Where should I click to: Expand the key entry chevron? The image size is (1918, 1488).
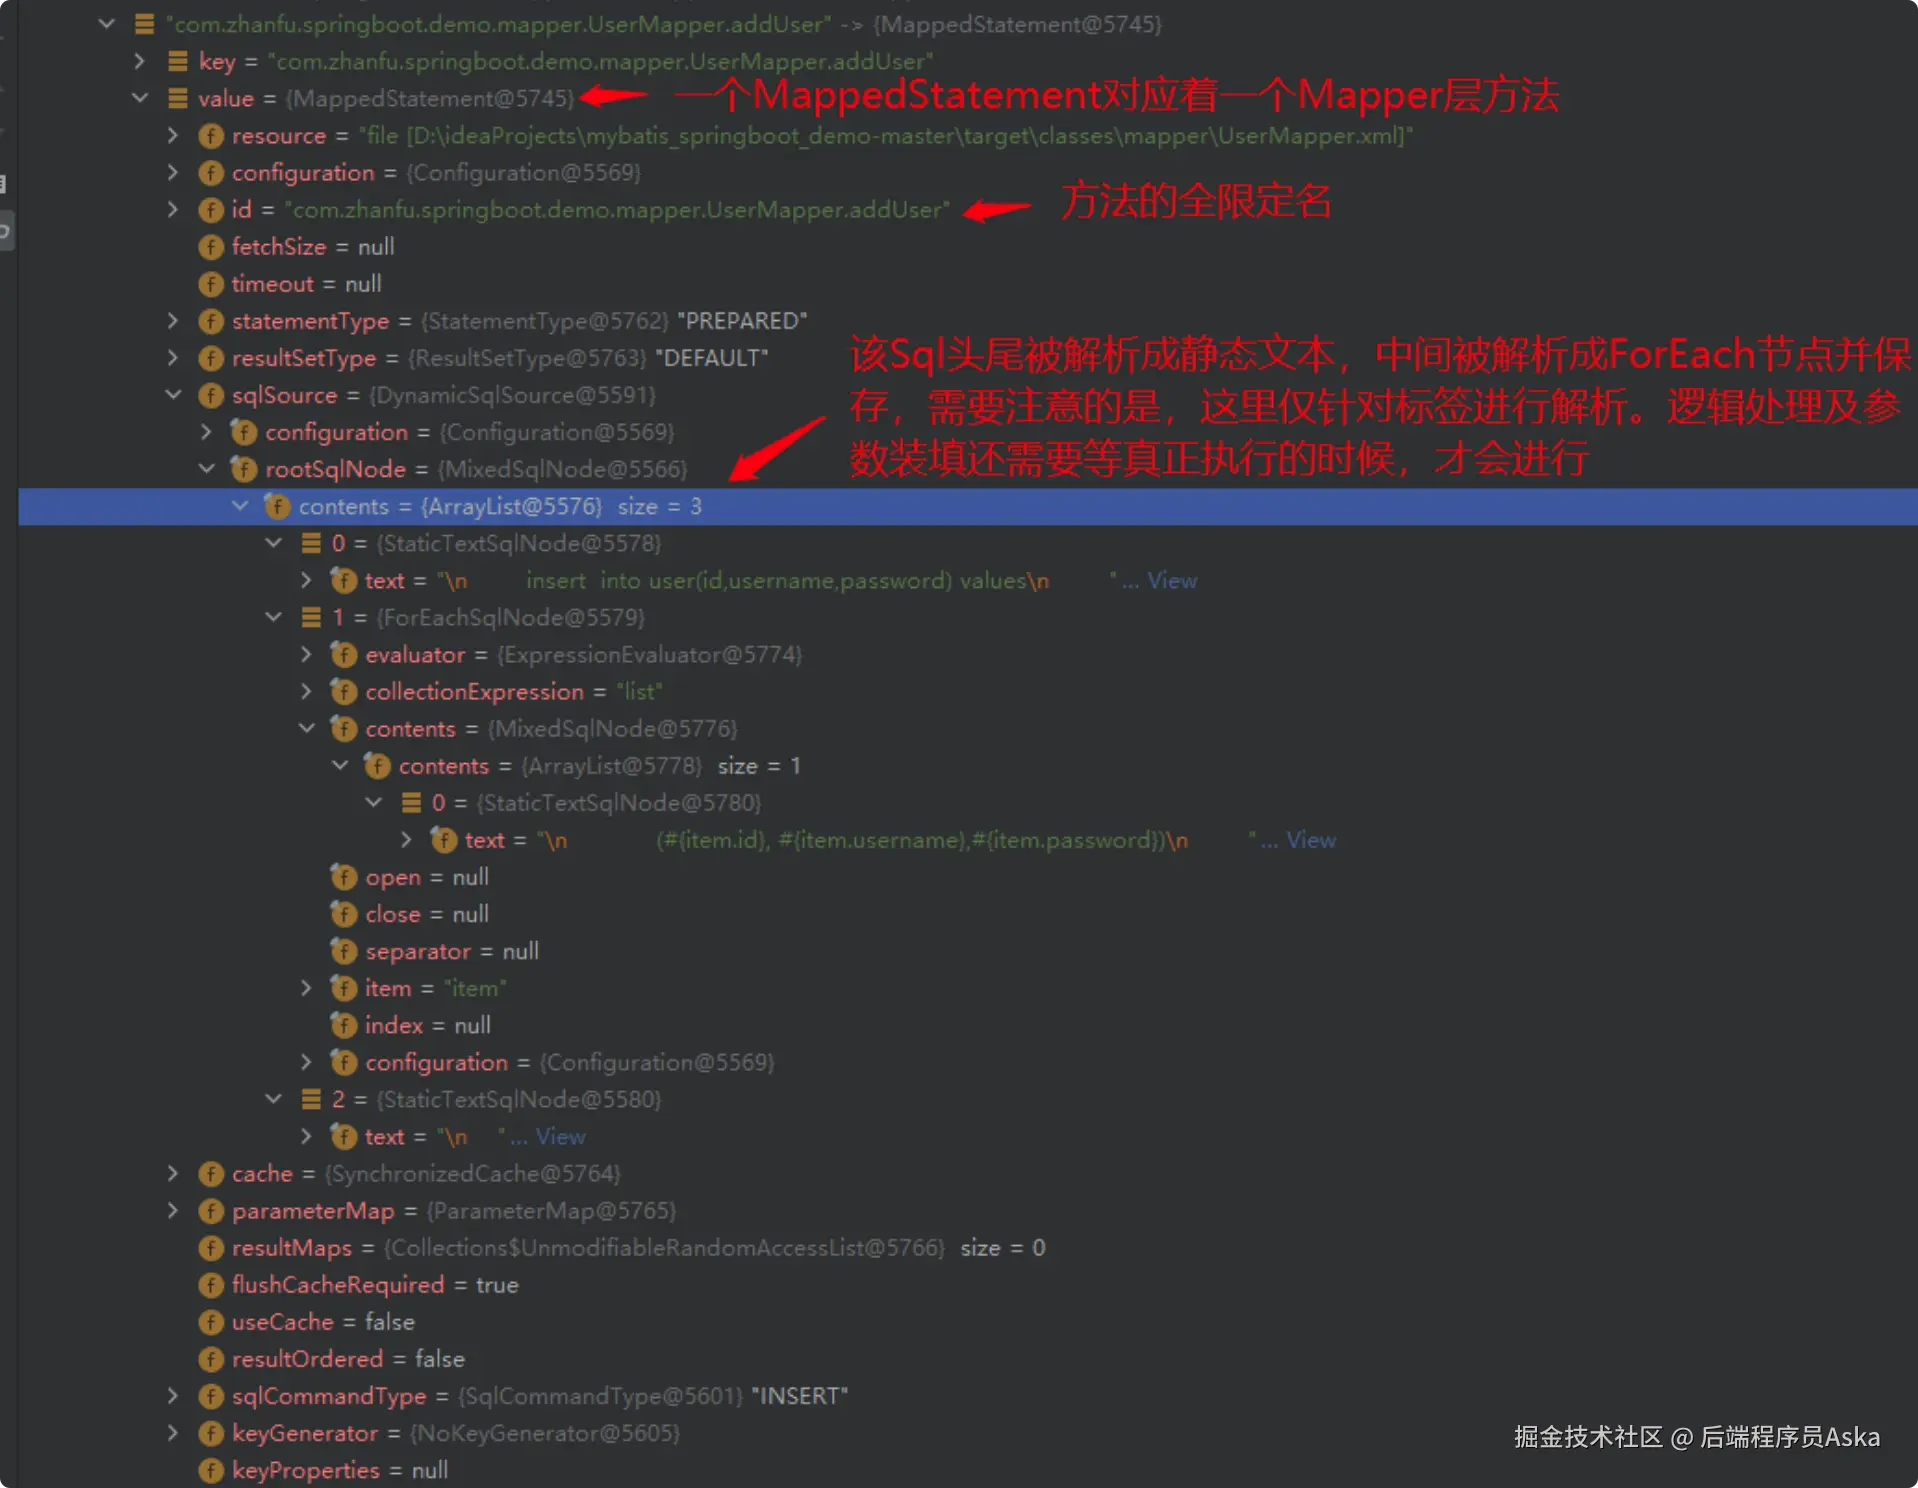(140, 61)
